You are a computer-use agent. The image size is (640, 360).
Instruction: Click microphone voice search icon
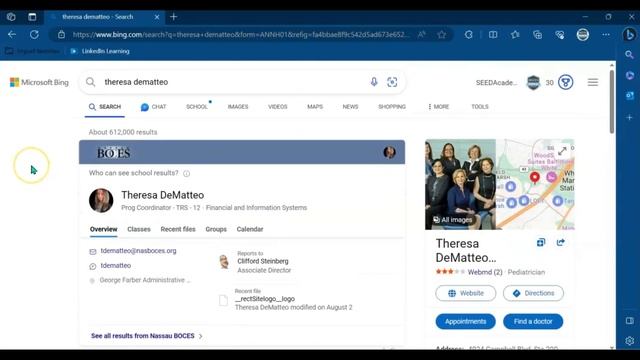(374, 82)
